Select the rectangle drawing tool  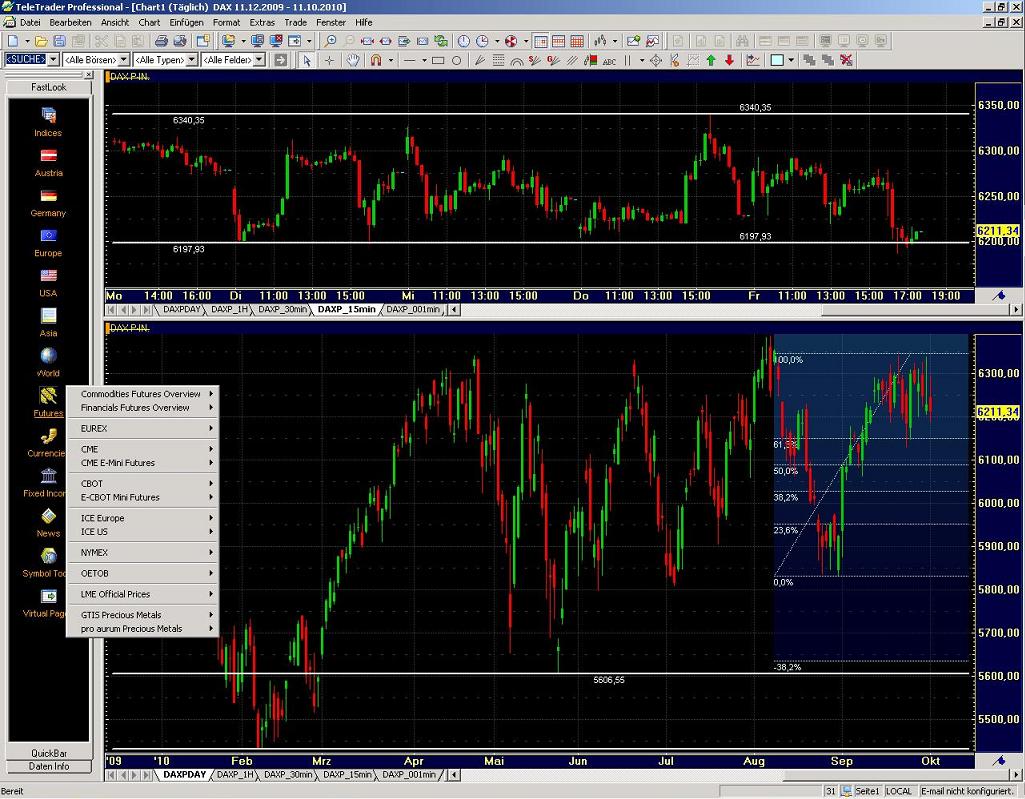point(438,60)
